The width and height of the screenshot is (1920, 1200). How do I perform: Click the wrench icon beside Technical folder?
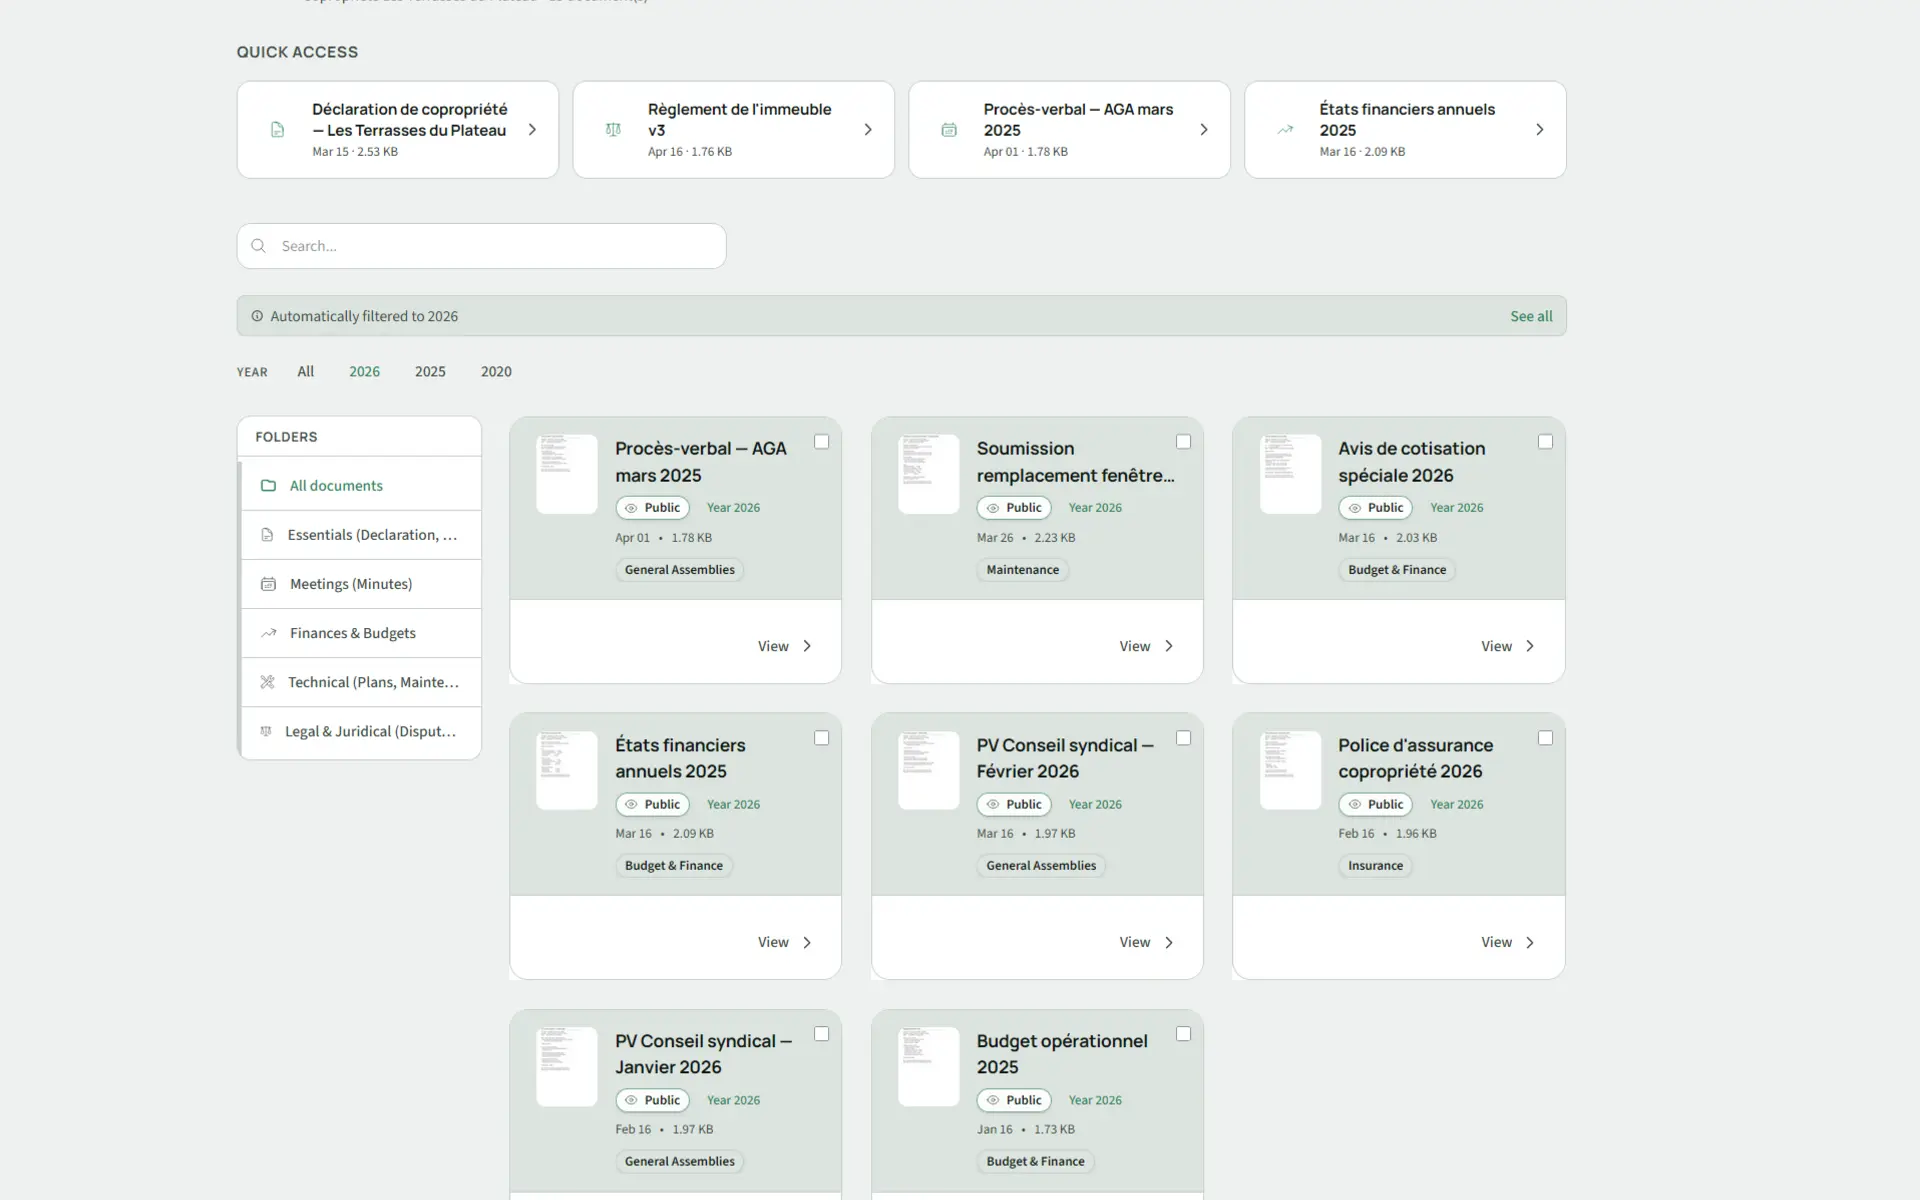[266, 682]
